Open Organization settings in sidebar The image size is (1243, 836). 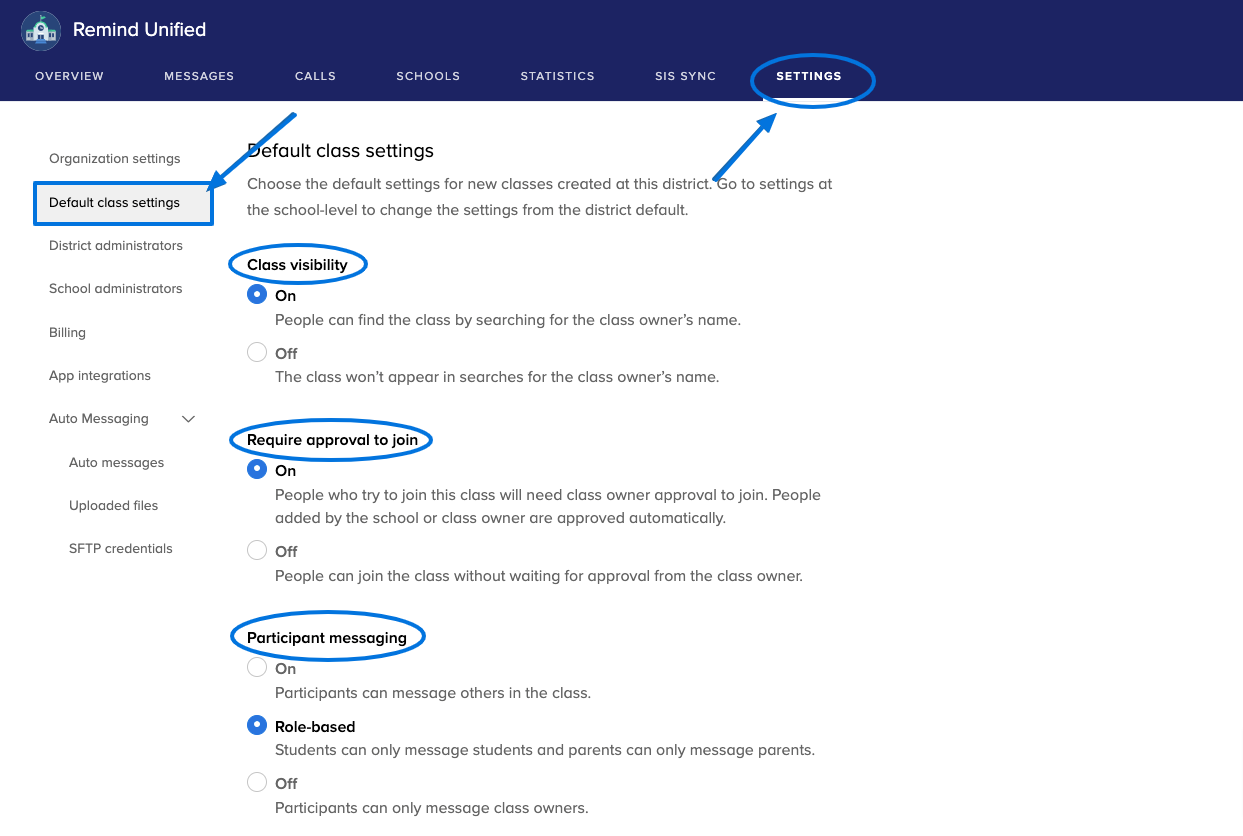[115, 158]
